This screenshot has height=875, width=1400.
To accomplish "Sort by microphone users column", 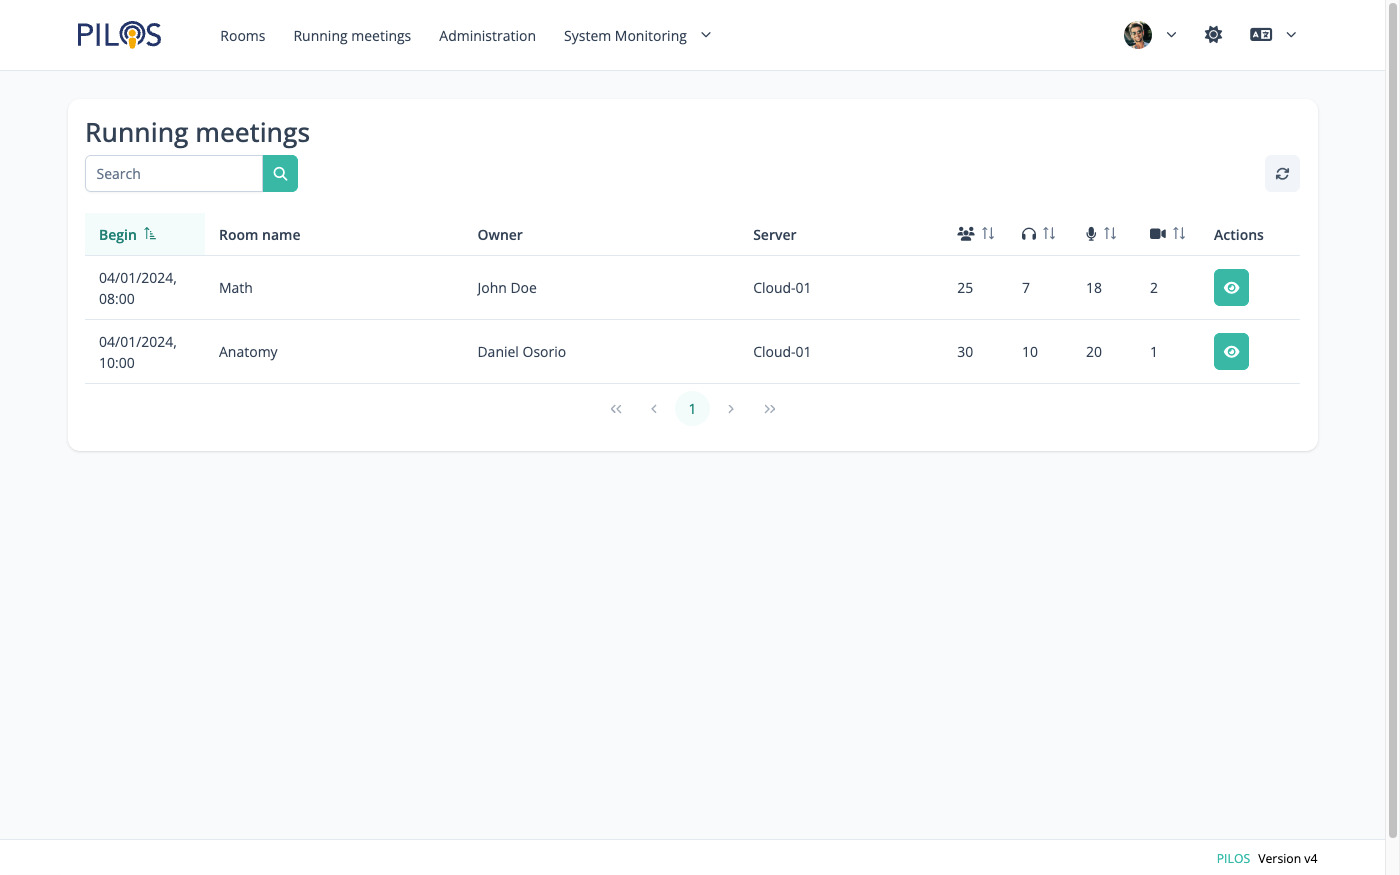I will (x=1100, y=234).
